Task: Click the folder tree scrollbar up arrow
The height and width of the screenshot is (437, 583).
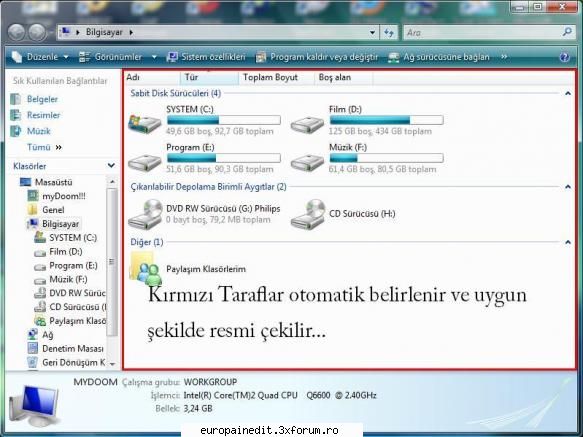Action: point(112,181)
